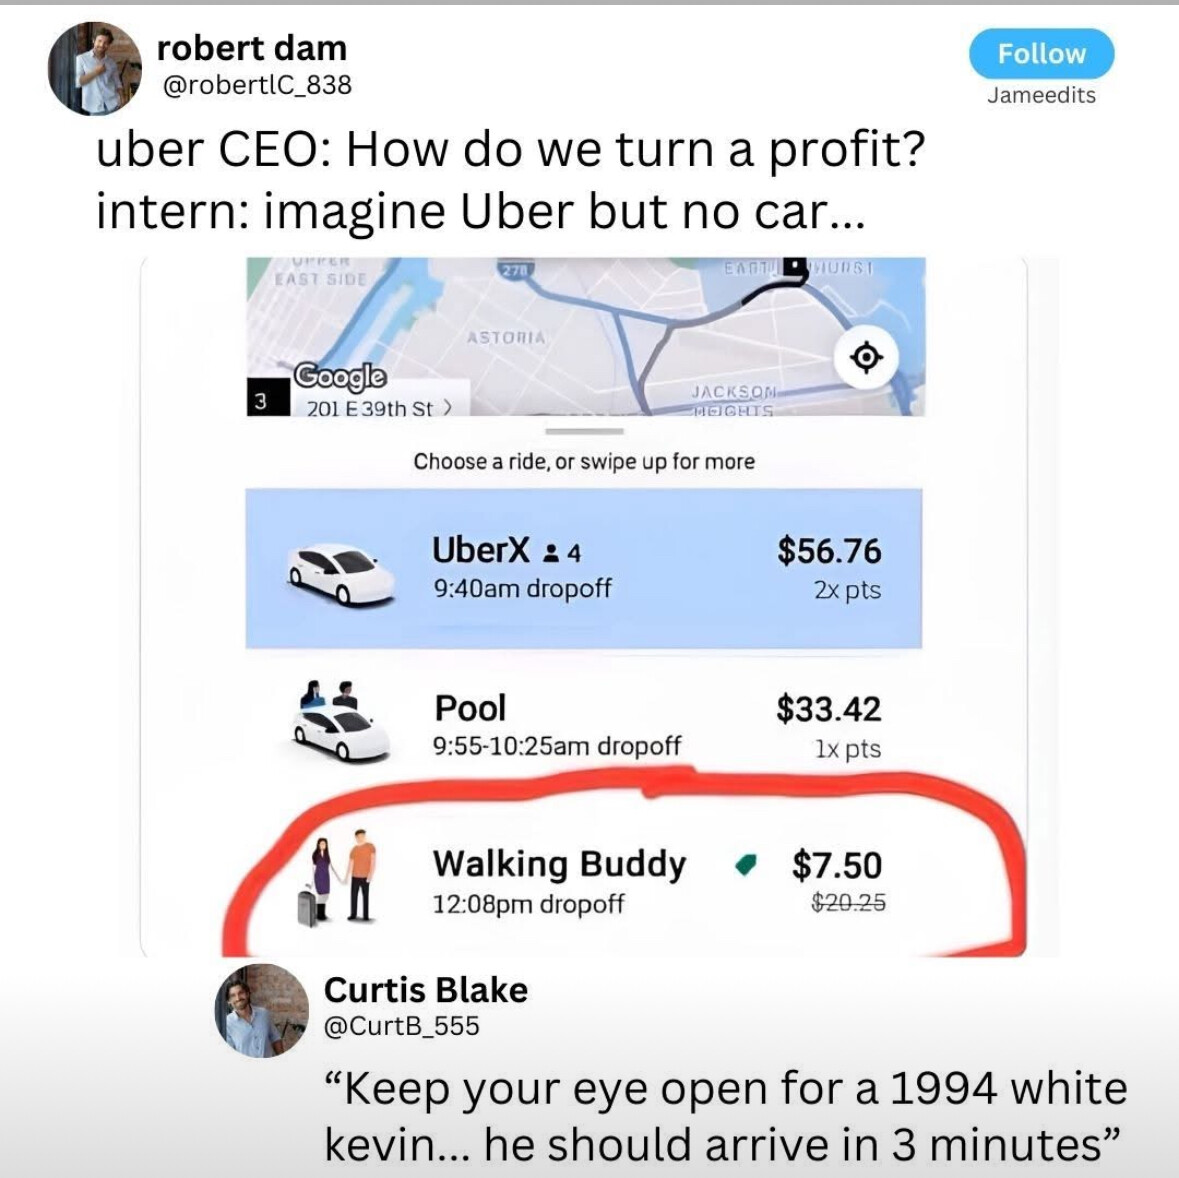Click the robert dam display name

(252, 48)
